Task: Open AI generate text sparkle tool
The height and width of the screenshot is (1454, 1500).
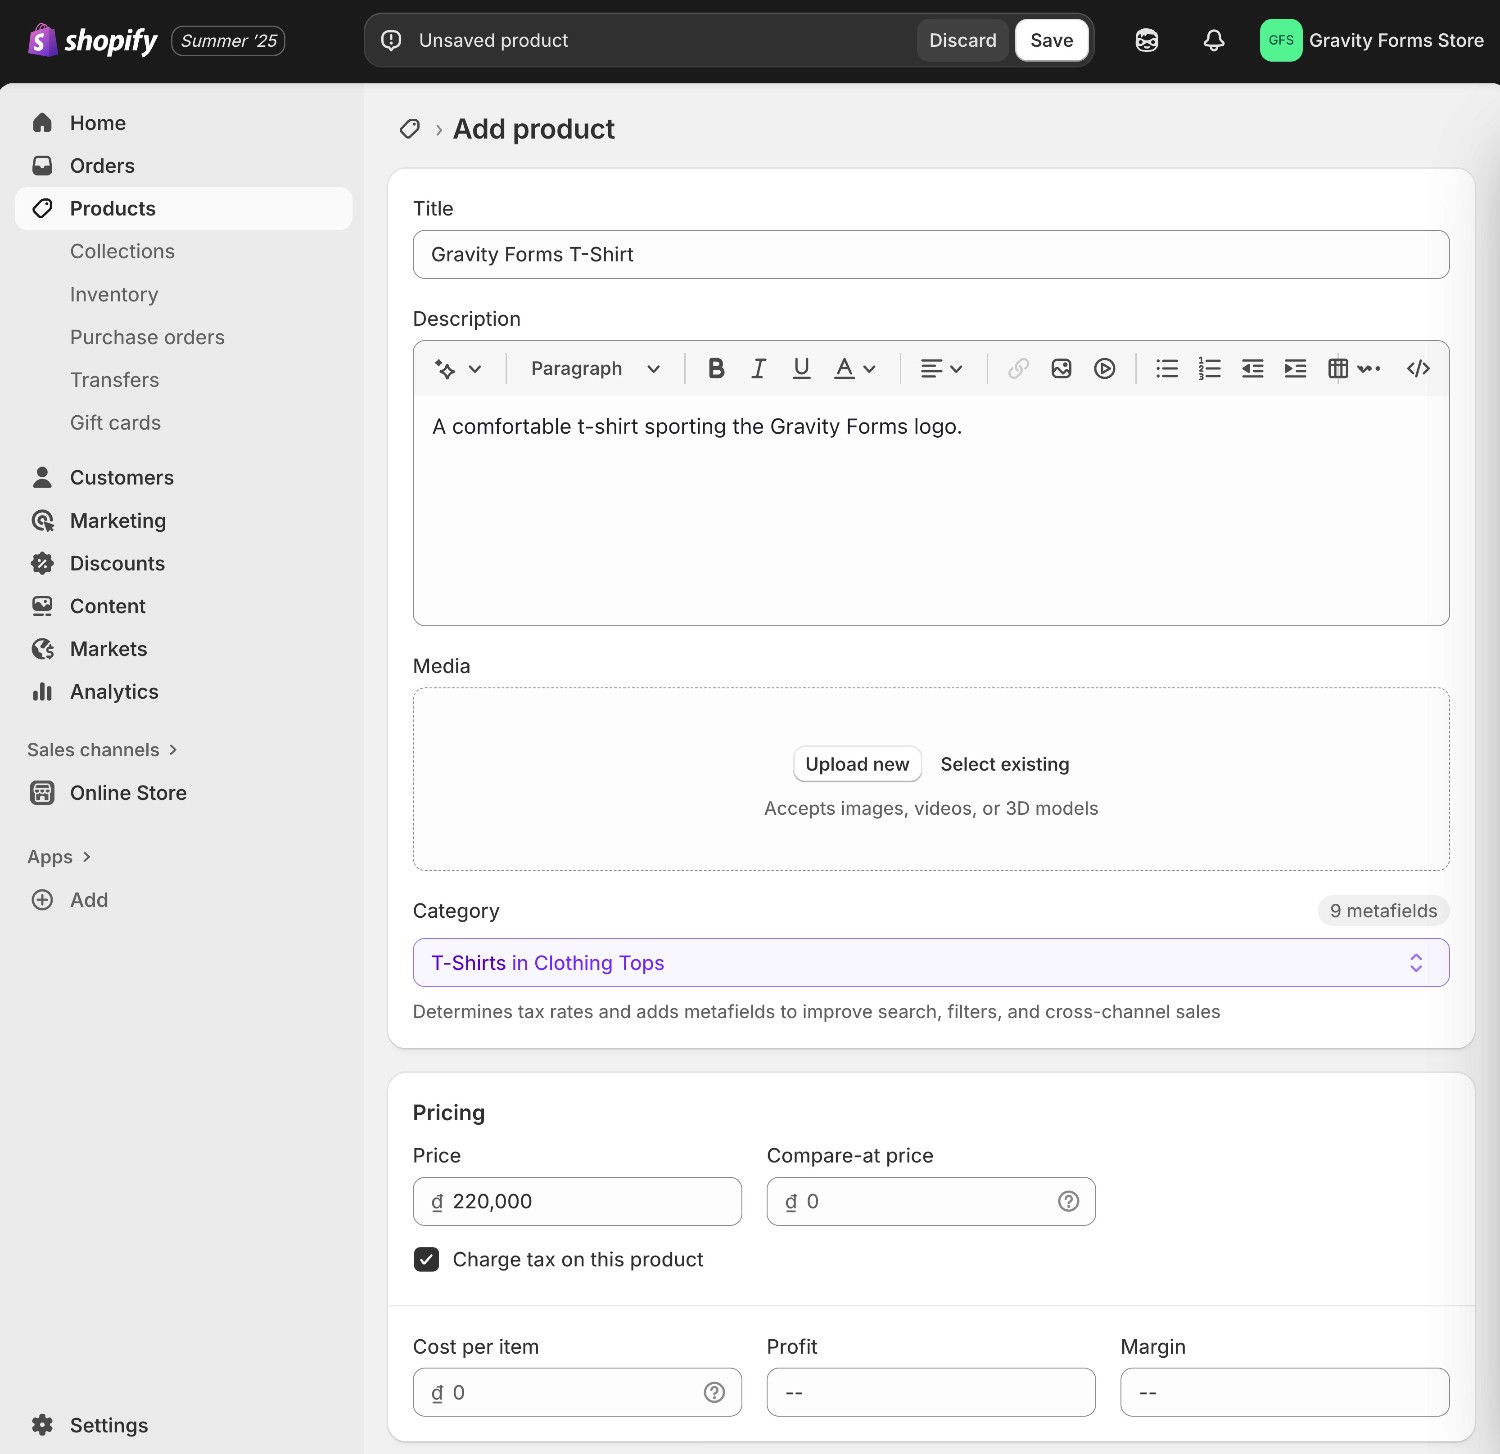Action: tap(446, 369)
